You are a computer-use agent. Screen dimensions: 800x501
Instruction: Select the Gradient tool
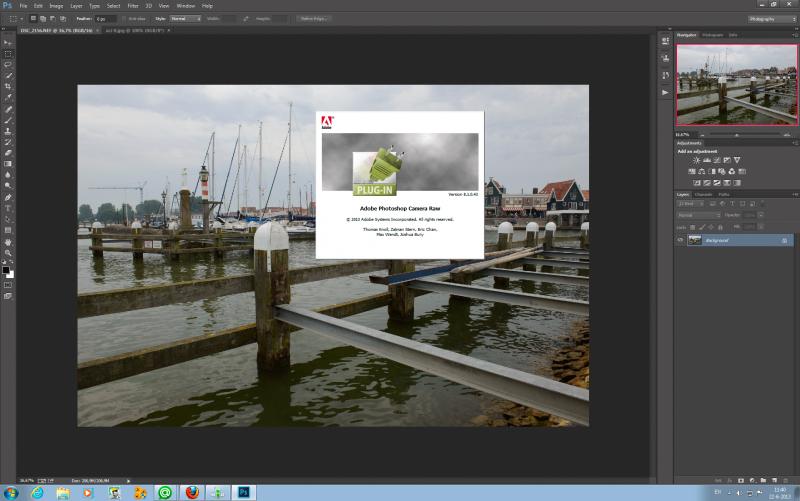coord(8,164)
